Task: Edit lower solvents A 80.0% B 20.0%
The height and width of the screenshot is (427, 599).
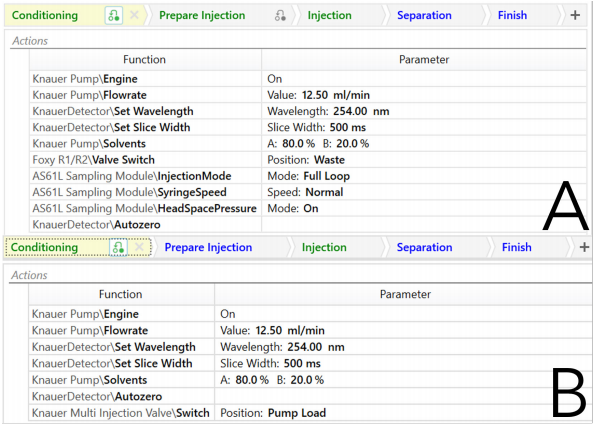Action: [x=272, y=380]
